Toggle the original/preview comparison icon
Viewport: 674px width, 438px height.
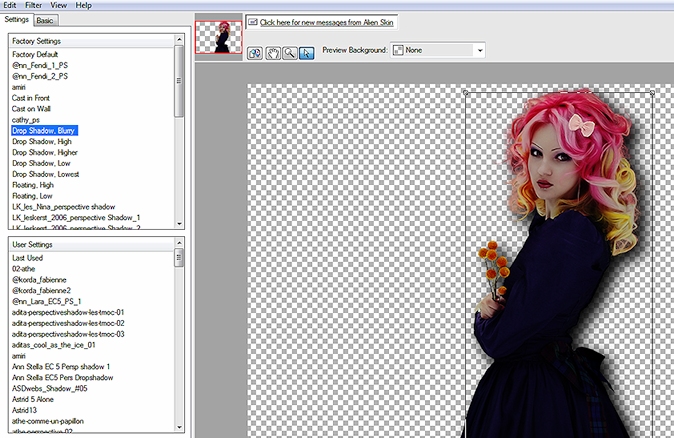click(255, 53)
